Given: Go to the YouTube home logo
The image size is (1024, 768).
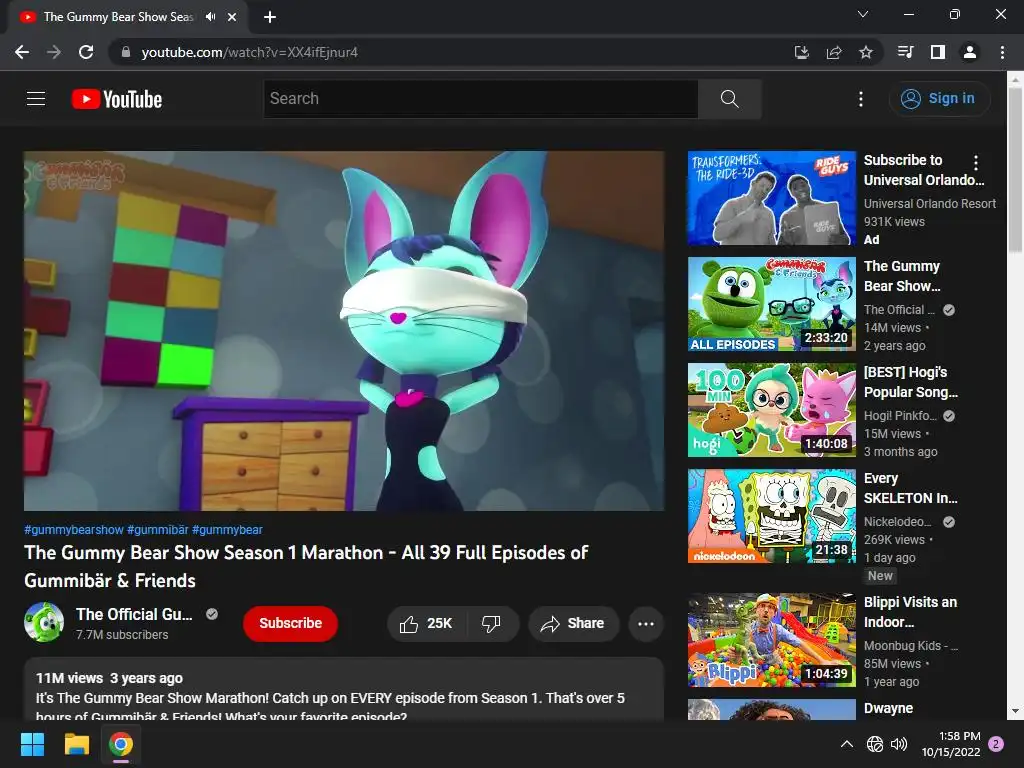Looking at the screenshot, I should click(117, 99).
